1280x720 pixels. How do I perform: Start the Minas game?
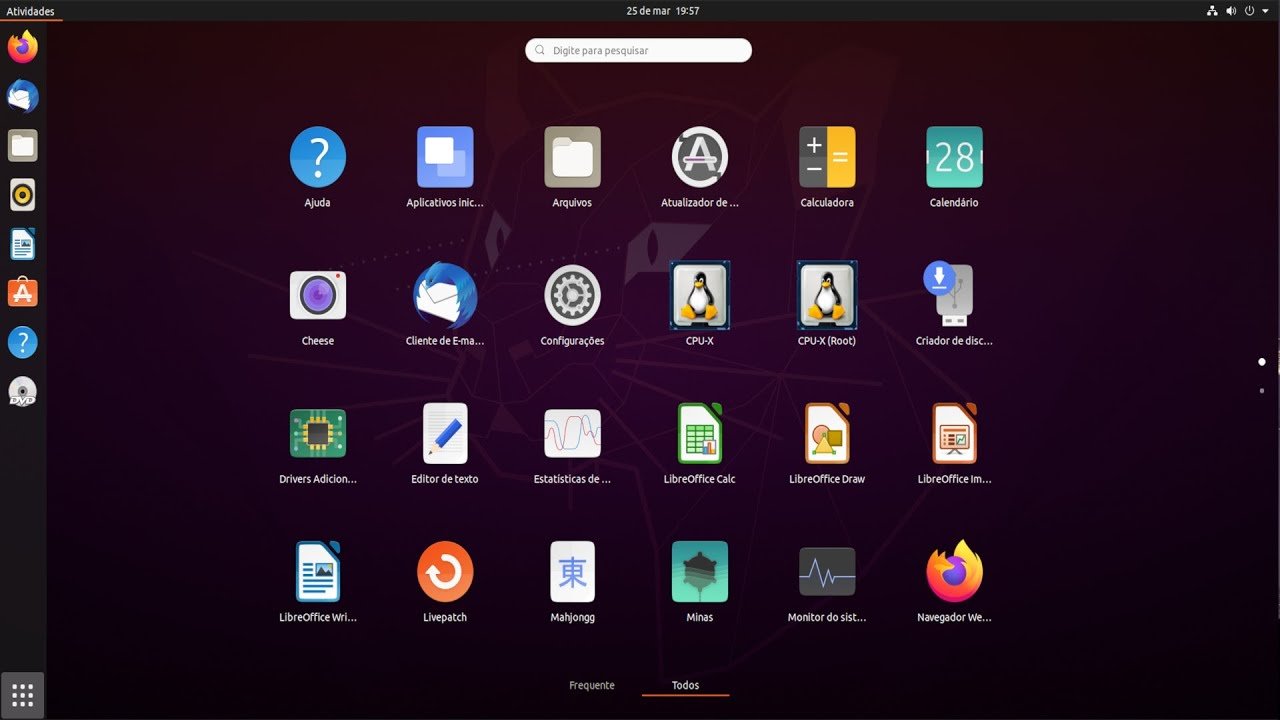click(x=700, y=571)
